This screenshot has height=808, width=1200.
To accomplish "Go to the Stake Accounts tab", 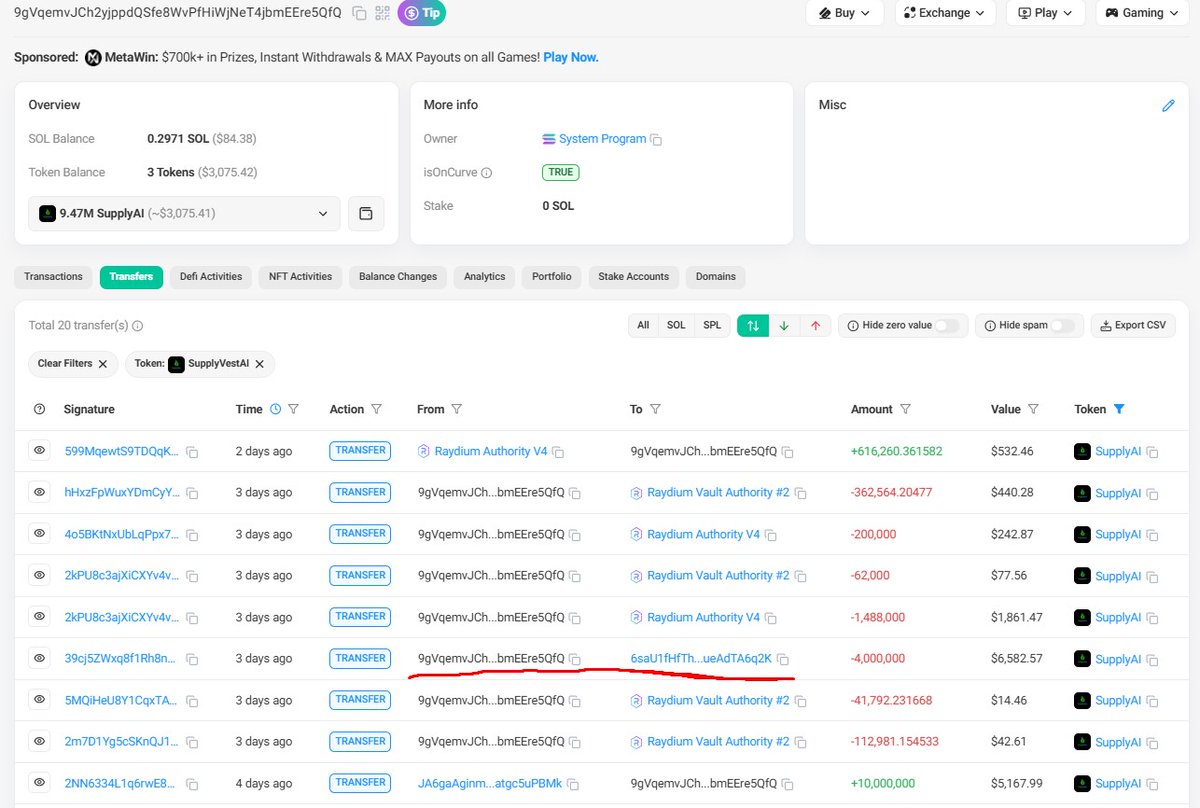I will [x=634, y=277].
